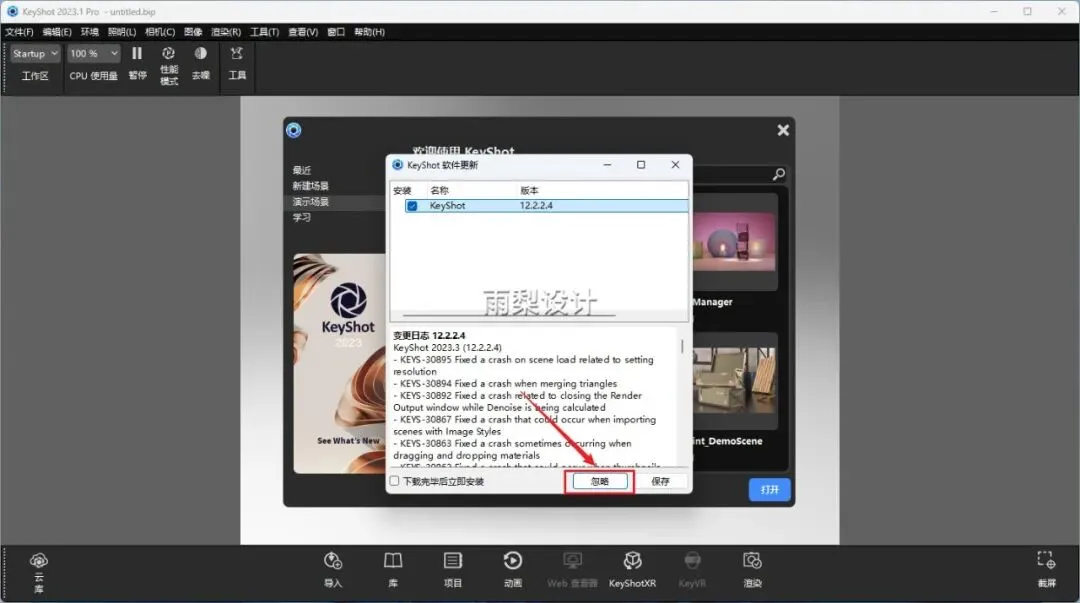This screenshot has width=1080, height=603.
Task: Click the search magnifier in welcome dialog
Action: pyautogui.click(x=778, y=174)
